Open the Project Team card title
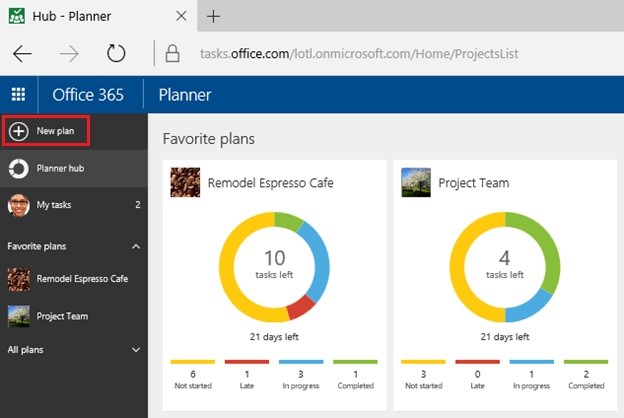Image resolution: width=624 pixels, height=418 pixels. coord(474,183)
